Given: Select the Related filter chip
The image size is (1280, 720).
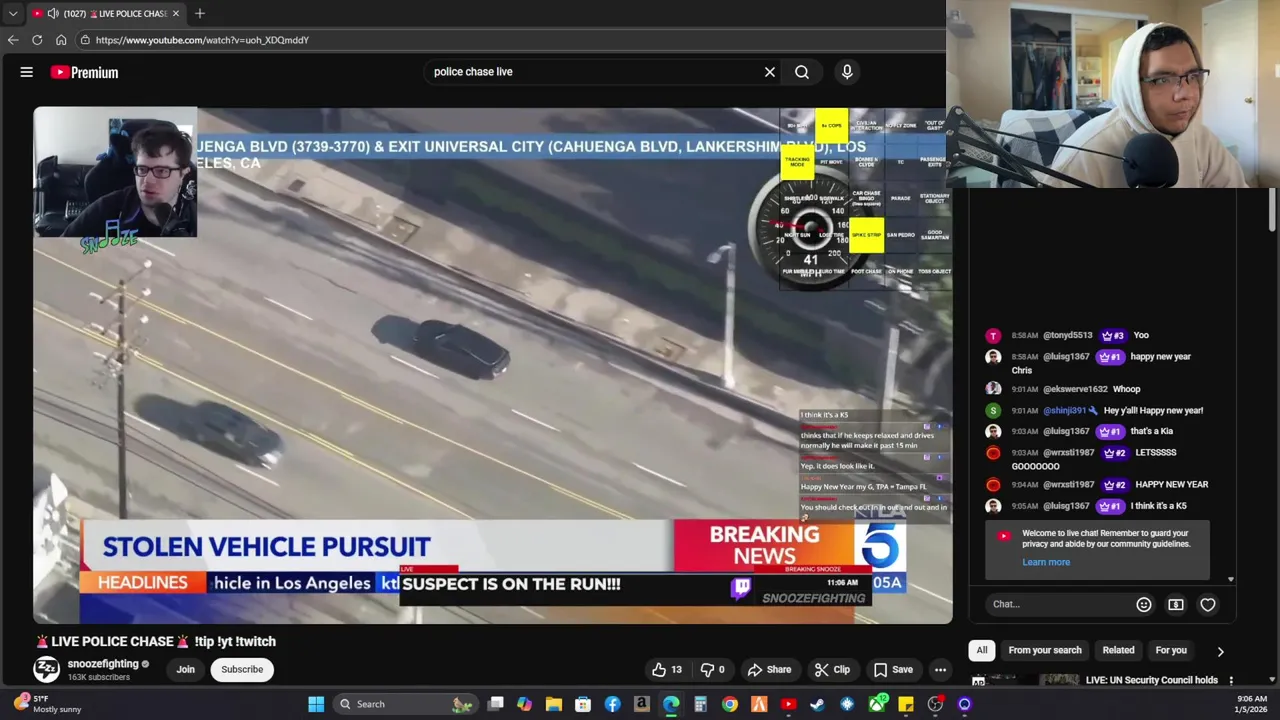Looking at the screenshot, I should tap(1118, 650).
